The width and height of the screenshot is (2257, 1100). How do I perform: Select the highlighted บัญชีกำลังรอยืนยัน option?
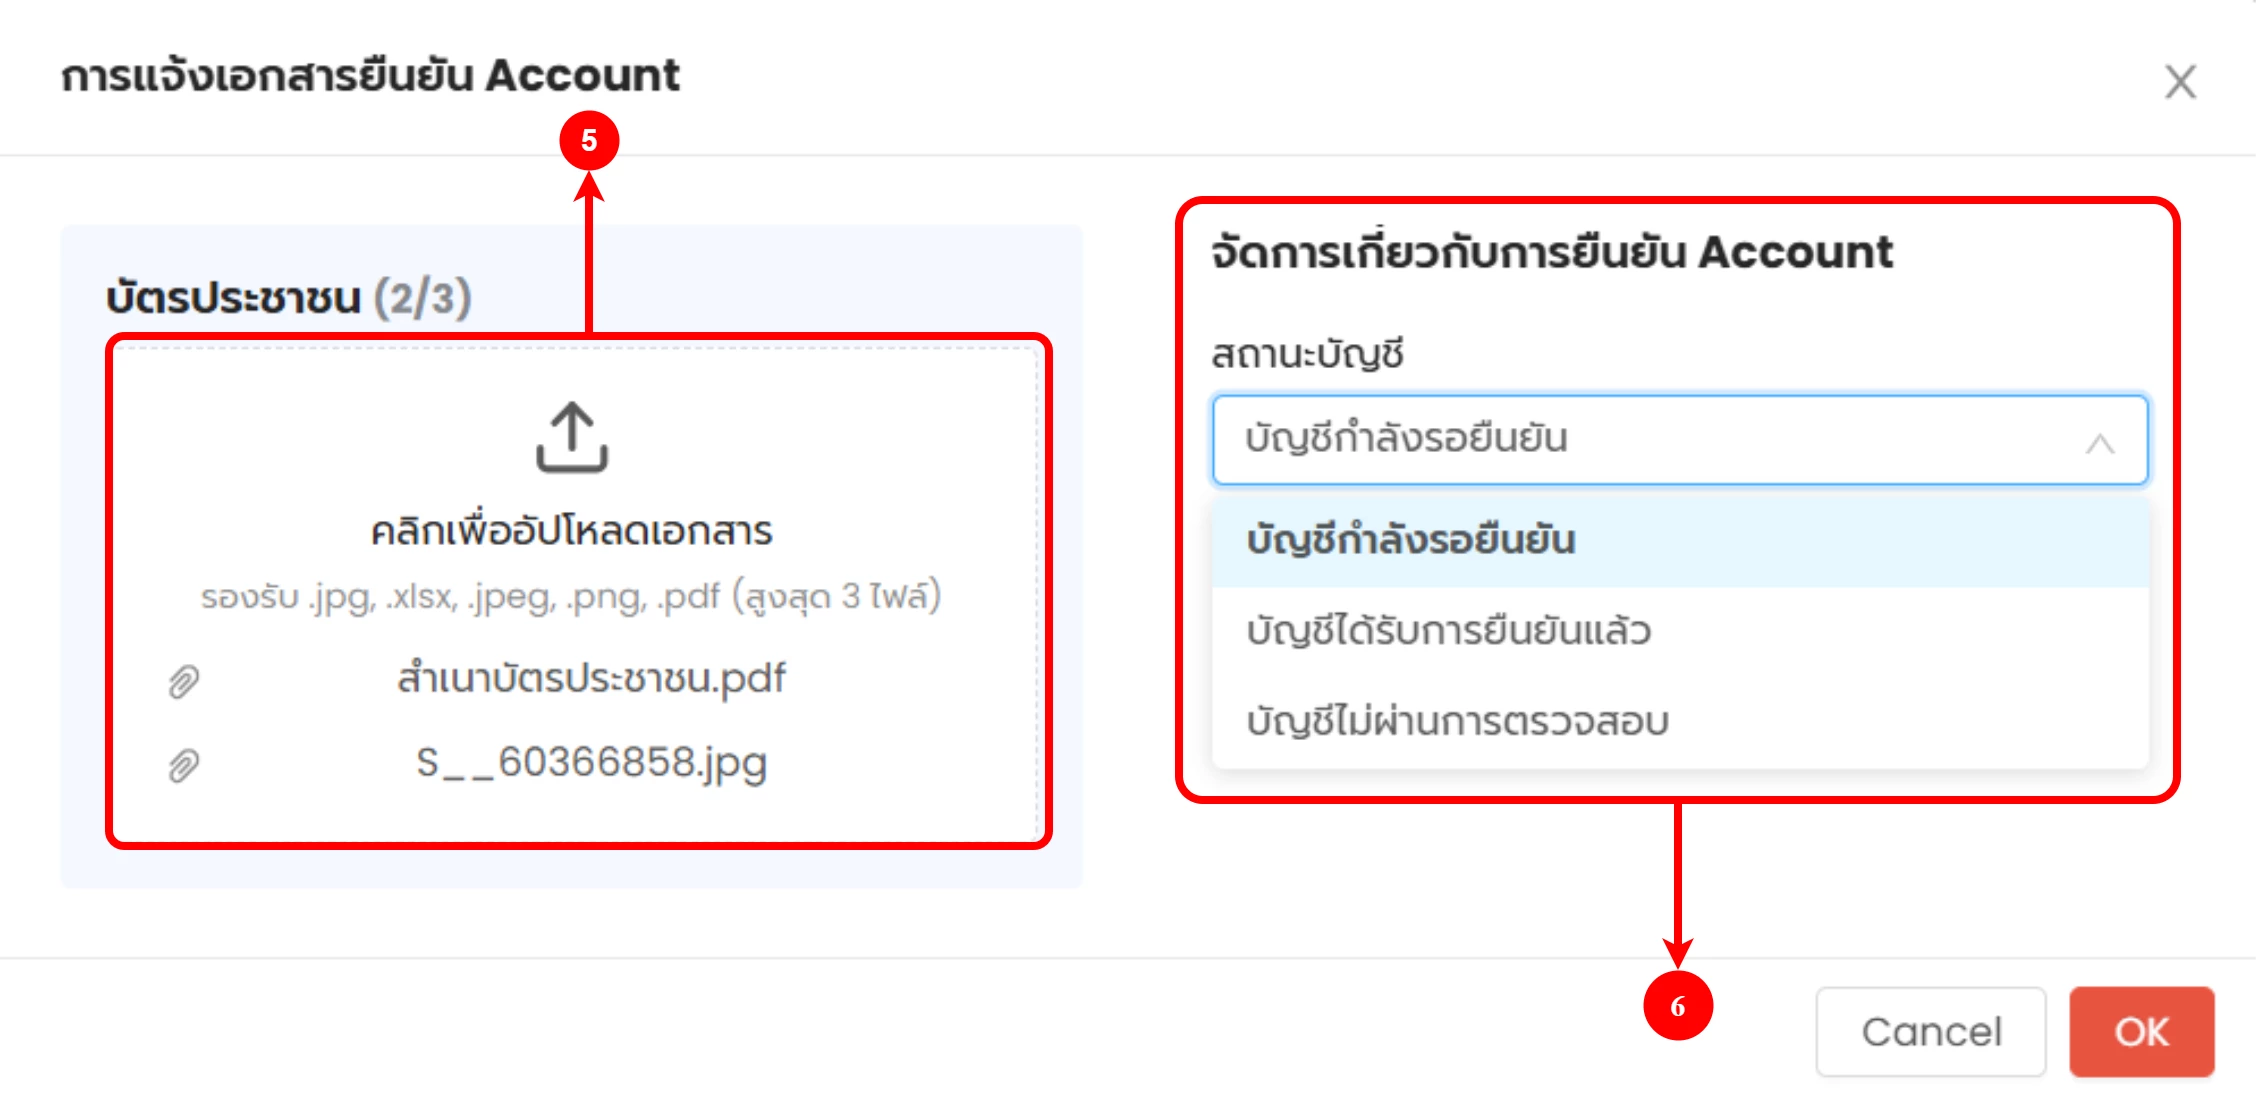(x=1411, y=541)
